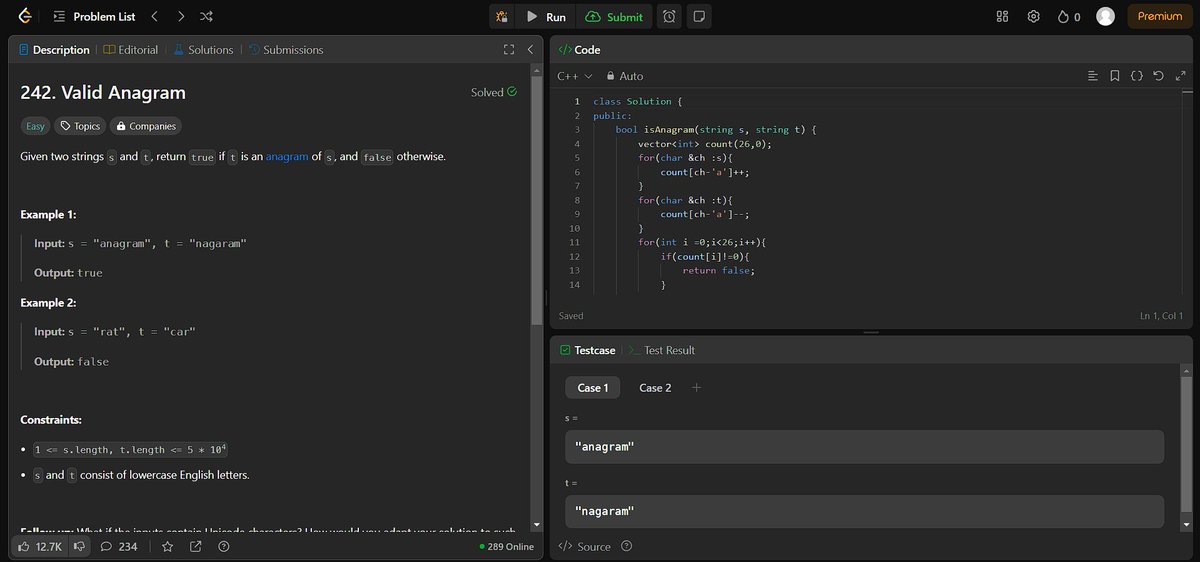Click the Source code icon label
Viewport: 1200px width, 562px height.
coord(585,547)
